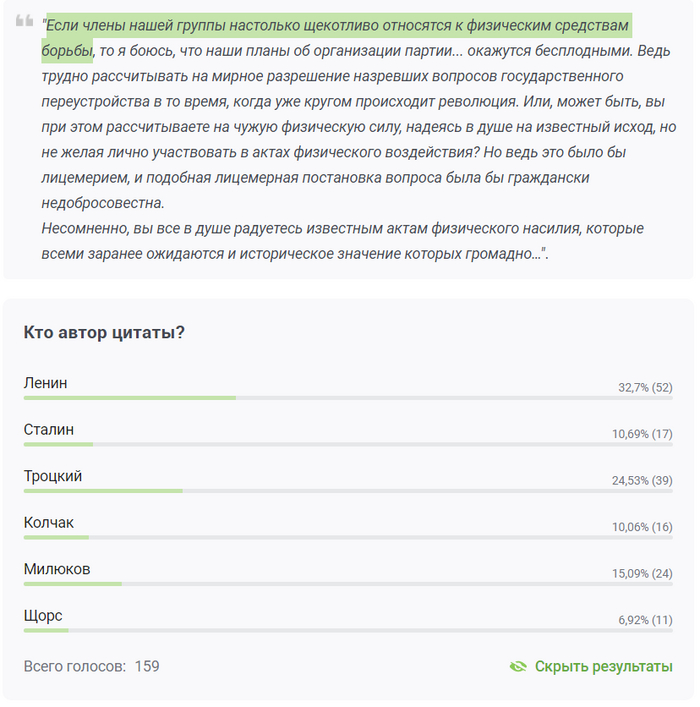Click the 10,69% (17) result figure
This screenshot has height=707, width=700.
coord(642,434)
